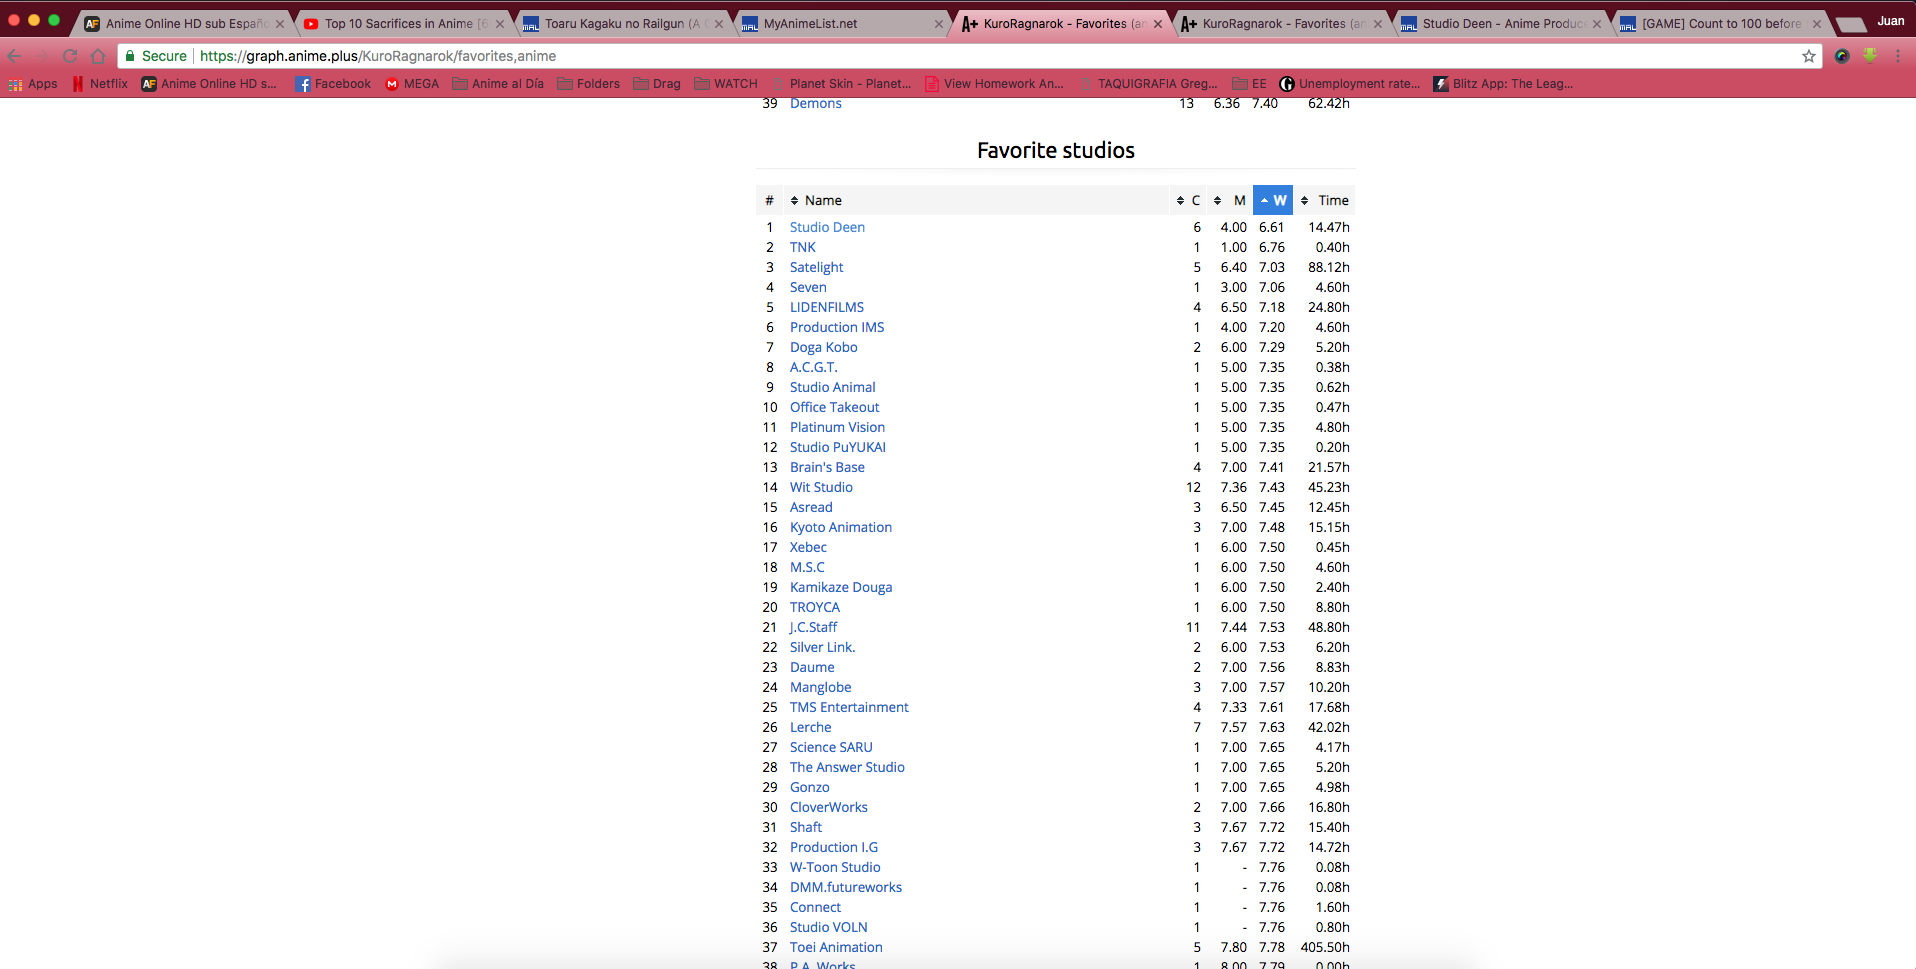Open the Netflix bookmark icon
Viewport: 1916px width, 969px height.
coord(78,84)
